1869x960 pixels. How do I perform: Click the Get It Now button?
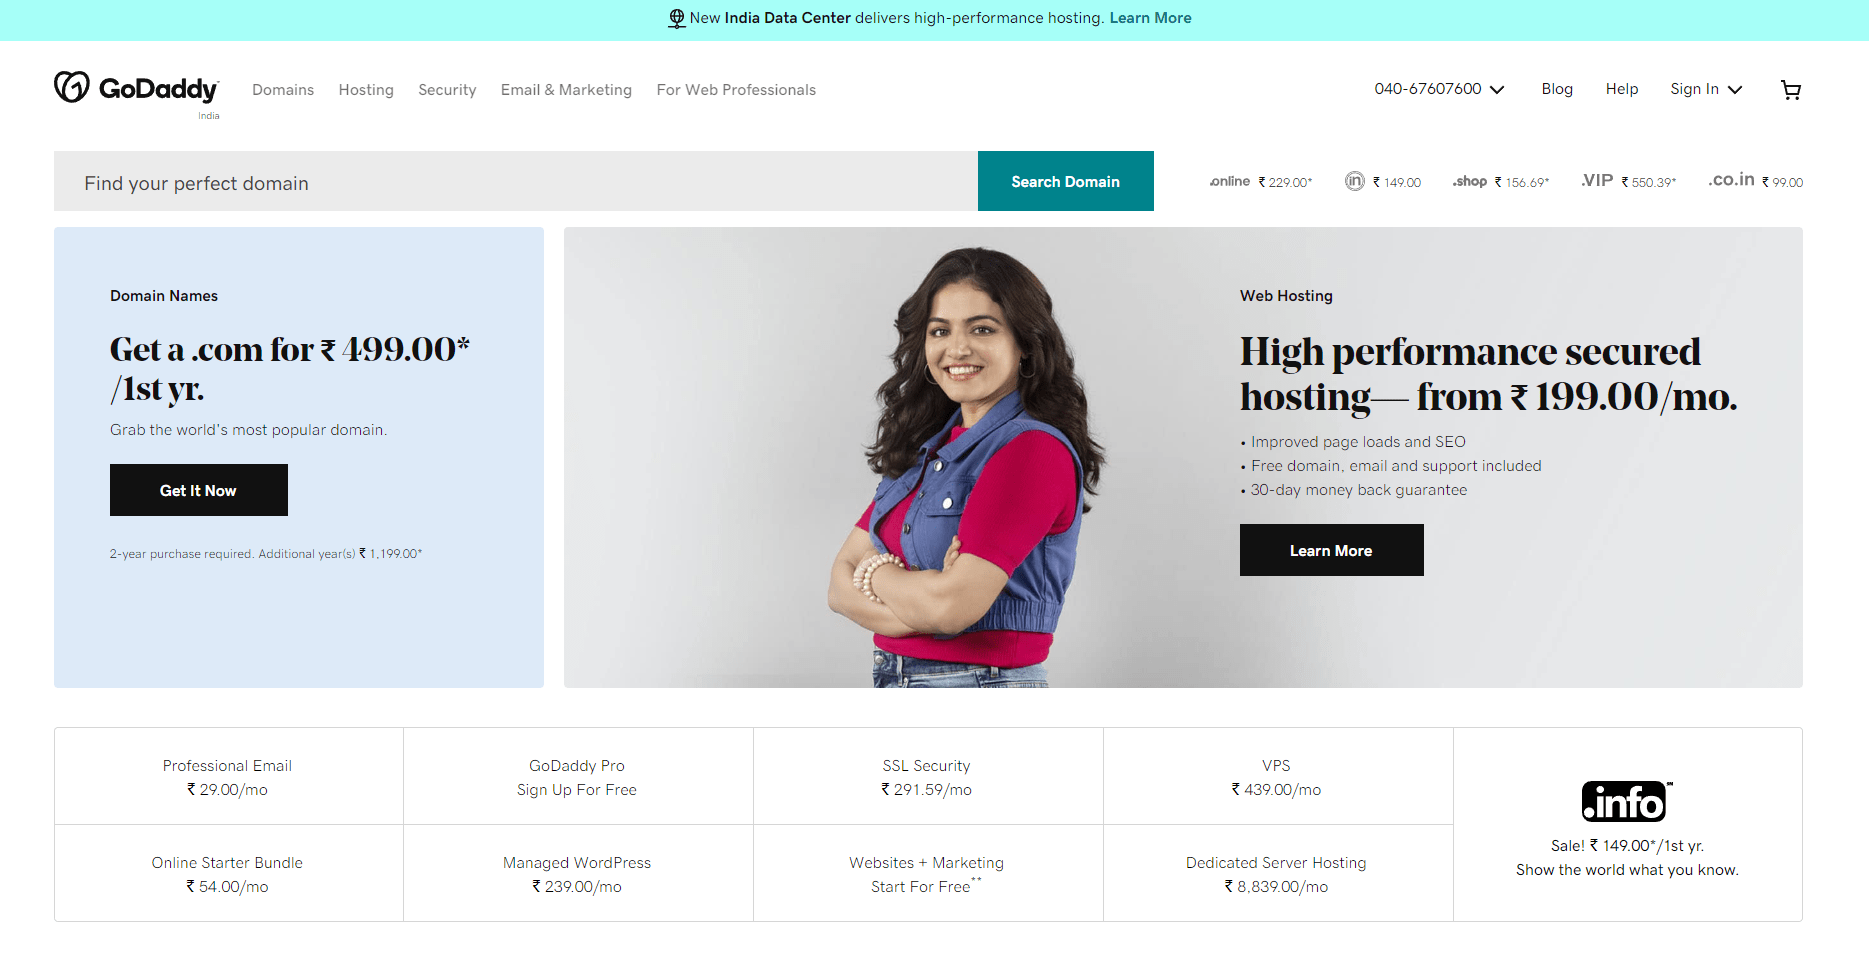(199, 490)
